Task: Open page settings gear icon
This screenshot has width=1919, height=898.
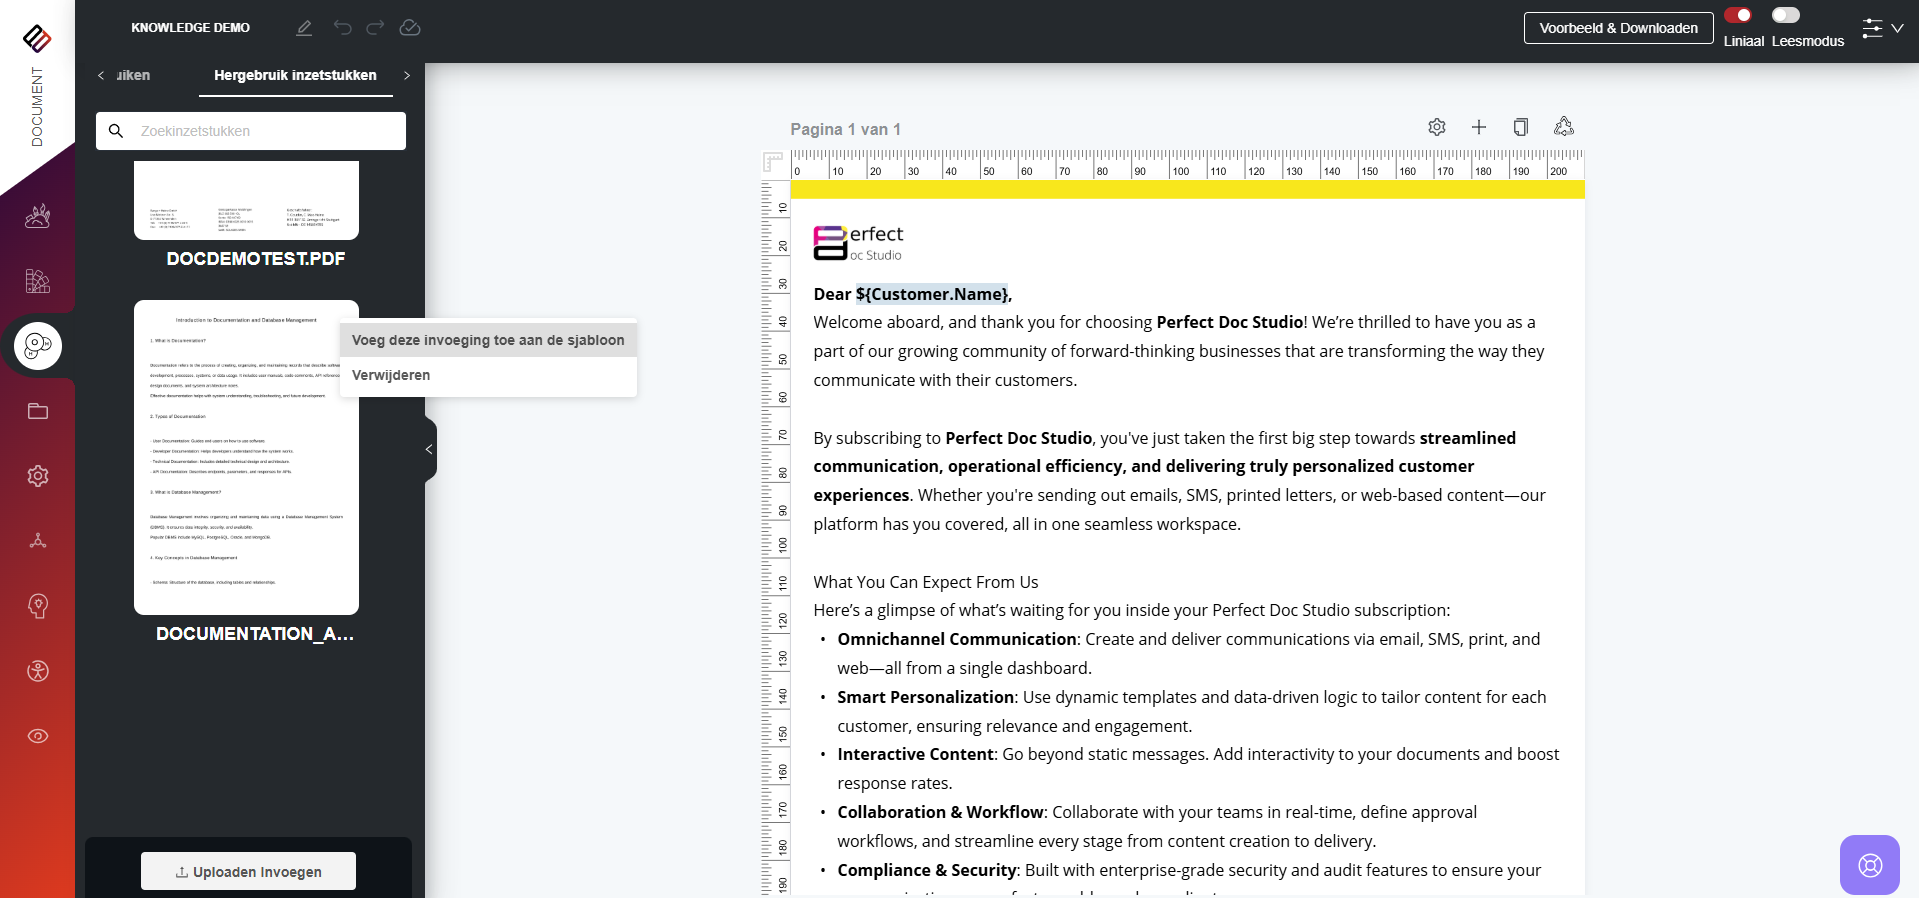Action: pyautogui.click(x=1437, y=127)
